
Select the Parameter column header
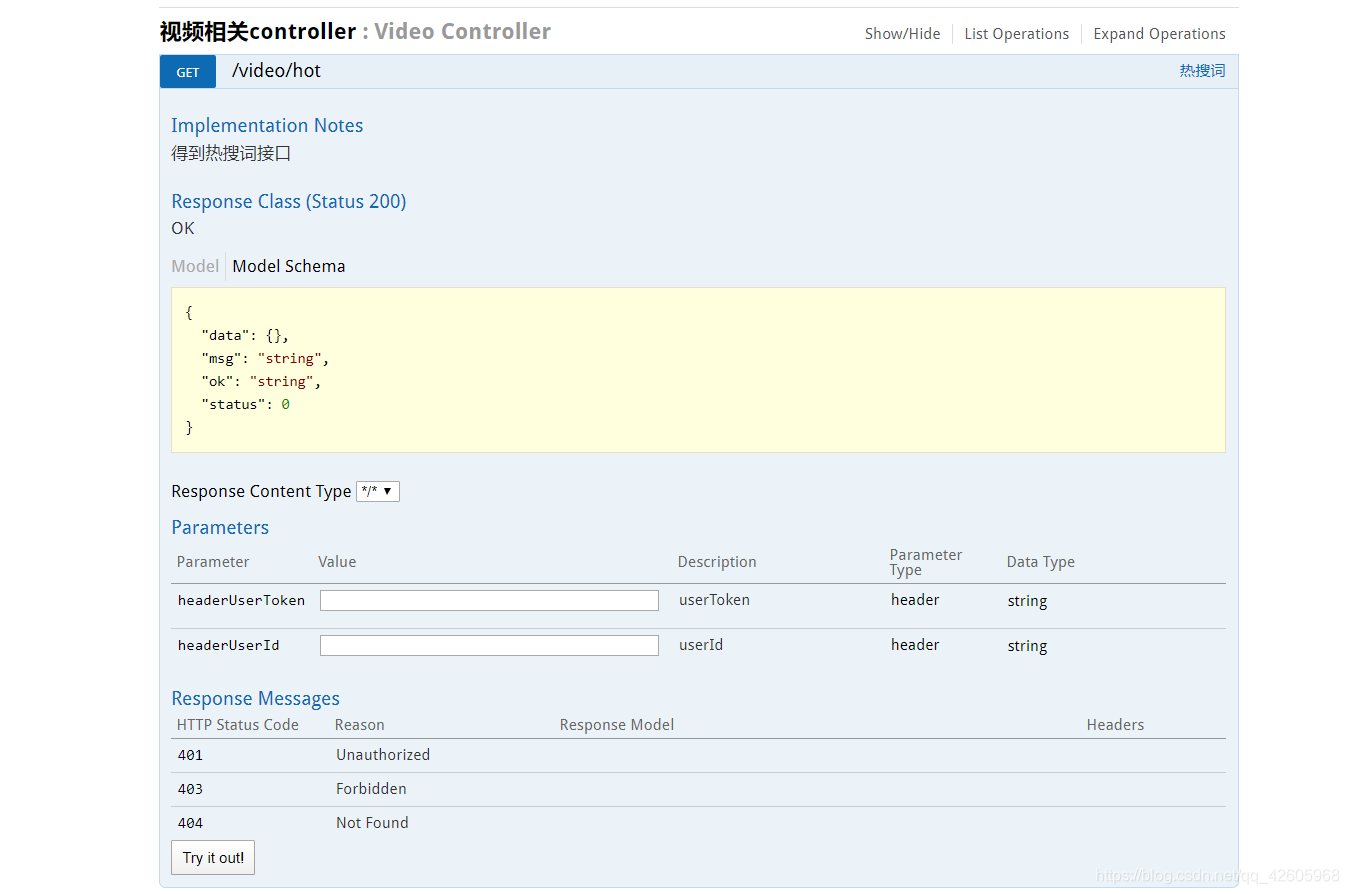213,562
